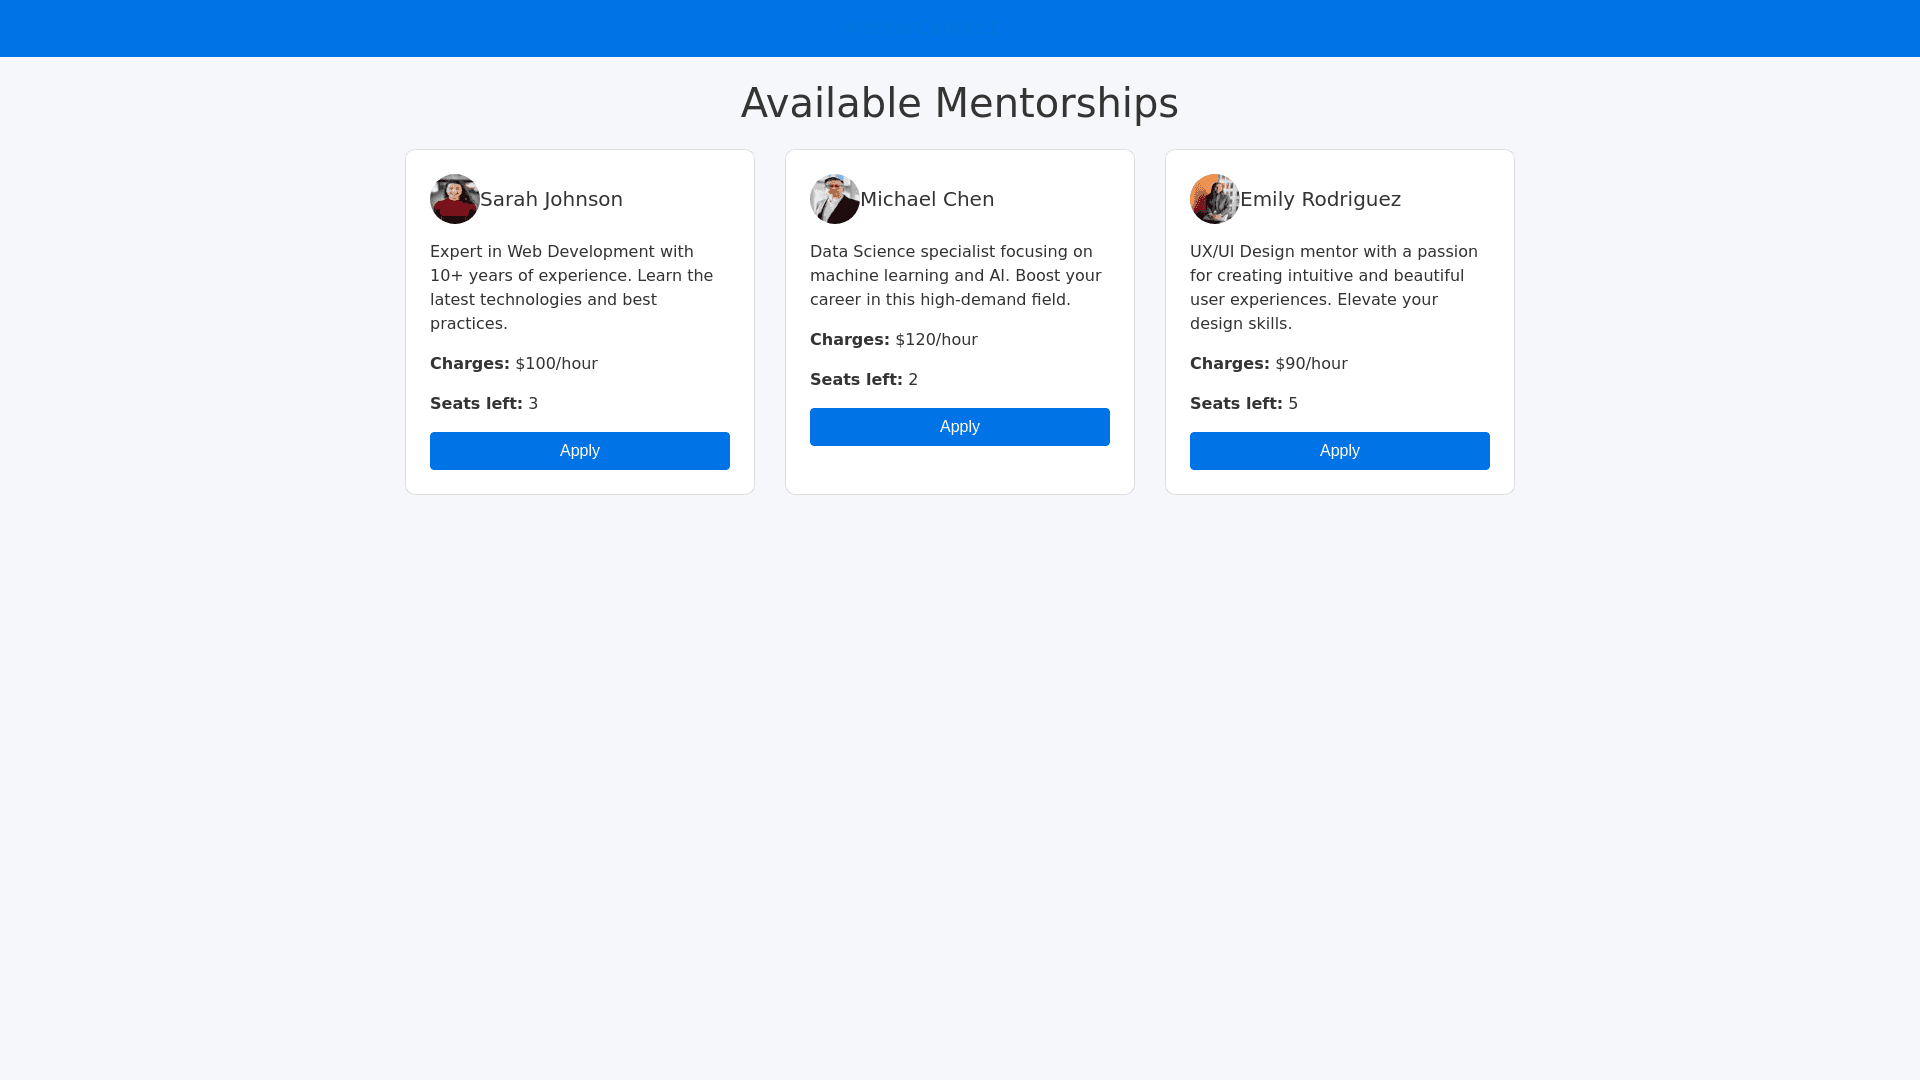Click Sarah Johnson's profile photo
Viewport: 1920px width, 1080px height.
point(455,199)
